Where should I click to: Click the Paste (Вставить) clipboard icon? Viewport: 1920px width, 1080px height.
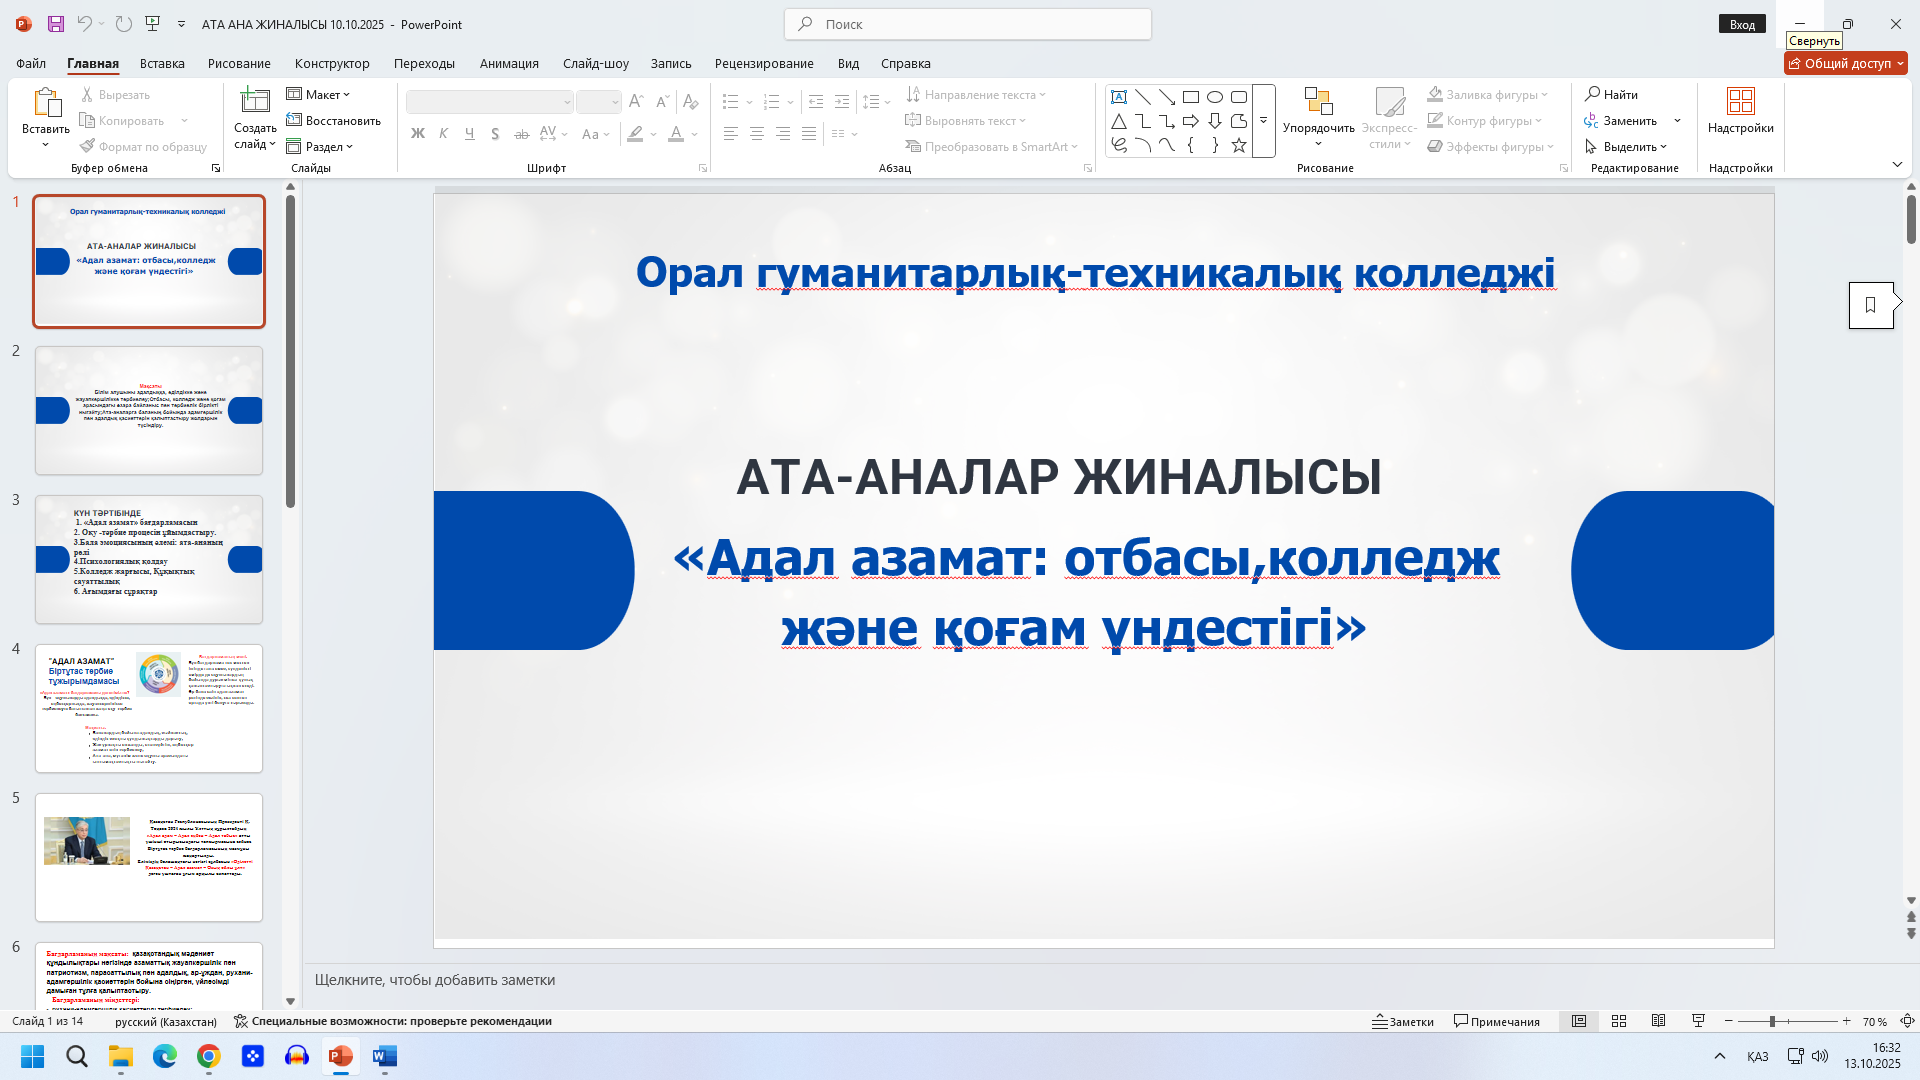click(45, 103)
